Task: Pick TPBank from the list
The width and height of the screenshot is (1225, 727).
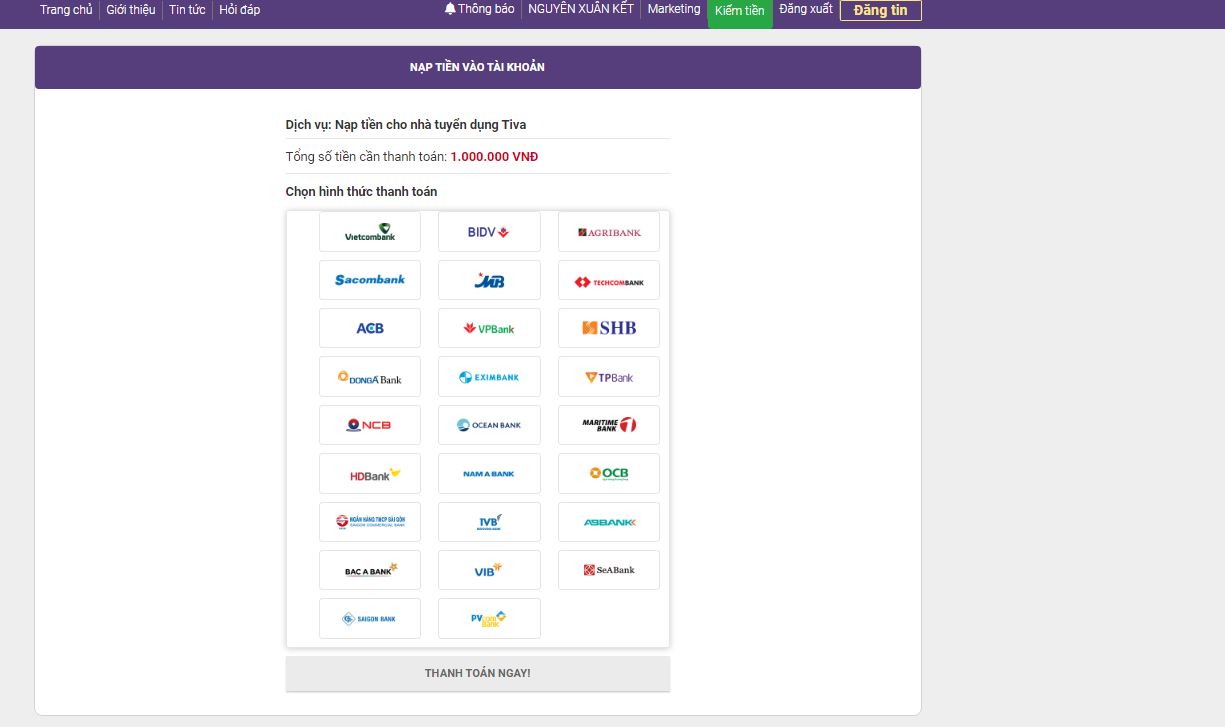Action: coord(608,377)
